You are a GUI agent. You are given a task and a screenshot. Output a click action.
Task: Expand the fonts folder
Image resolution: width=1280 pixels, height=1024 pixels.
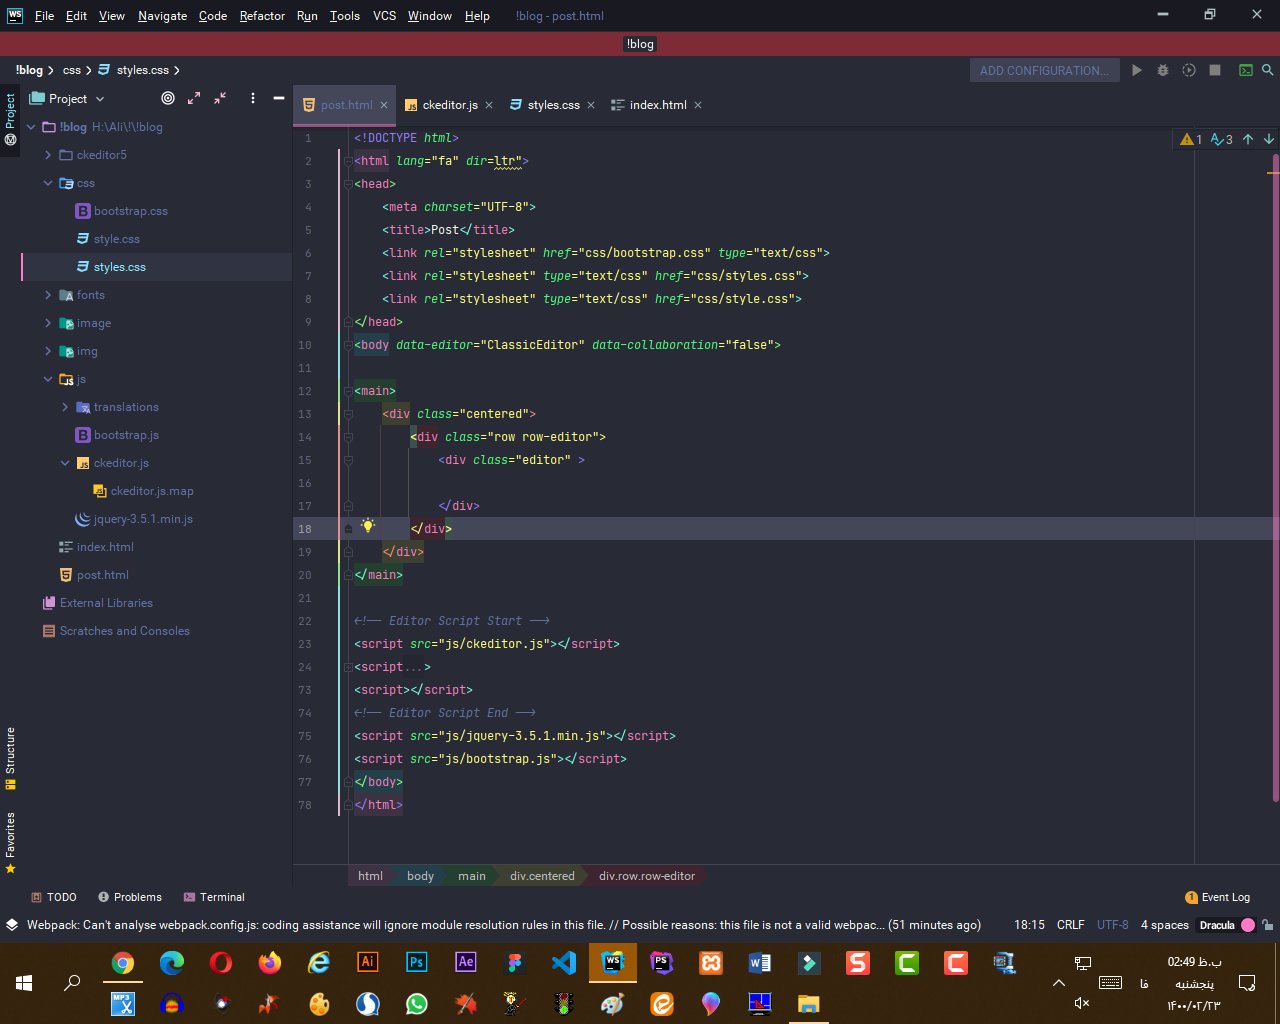(x=48, y=295)
